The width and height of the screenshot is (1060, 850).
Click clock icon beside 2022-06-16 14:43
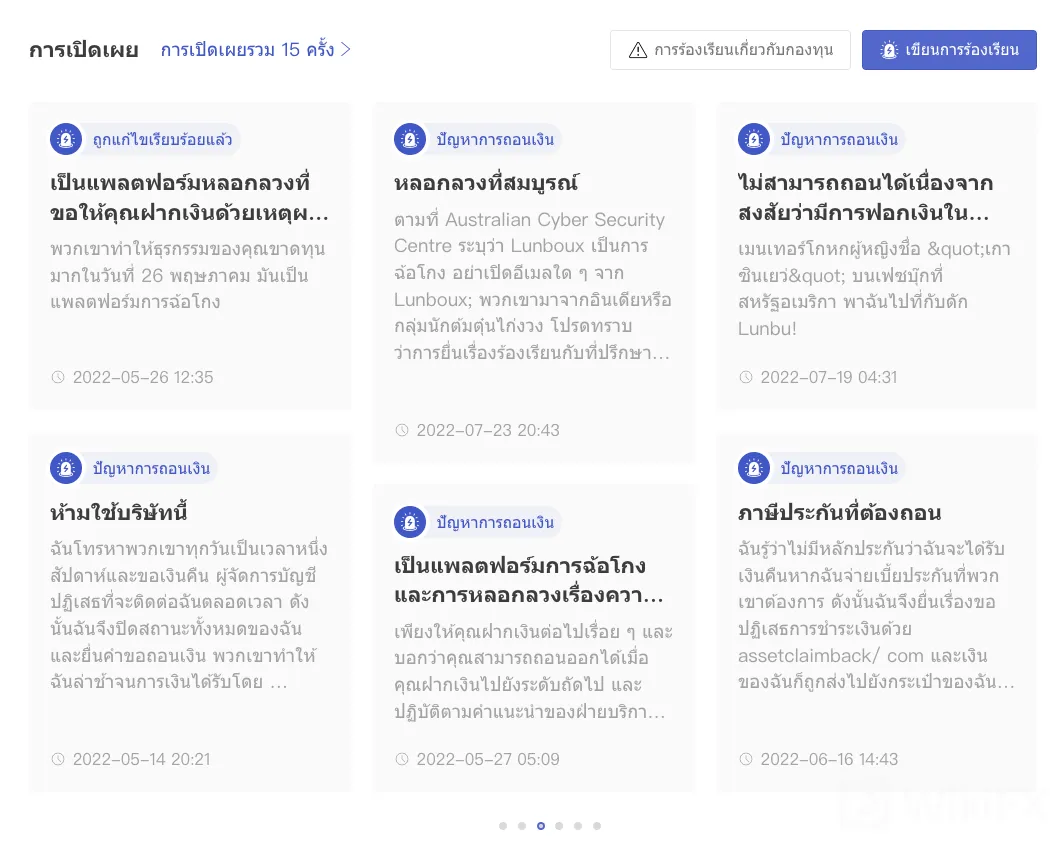(746, 759)
